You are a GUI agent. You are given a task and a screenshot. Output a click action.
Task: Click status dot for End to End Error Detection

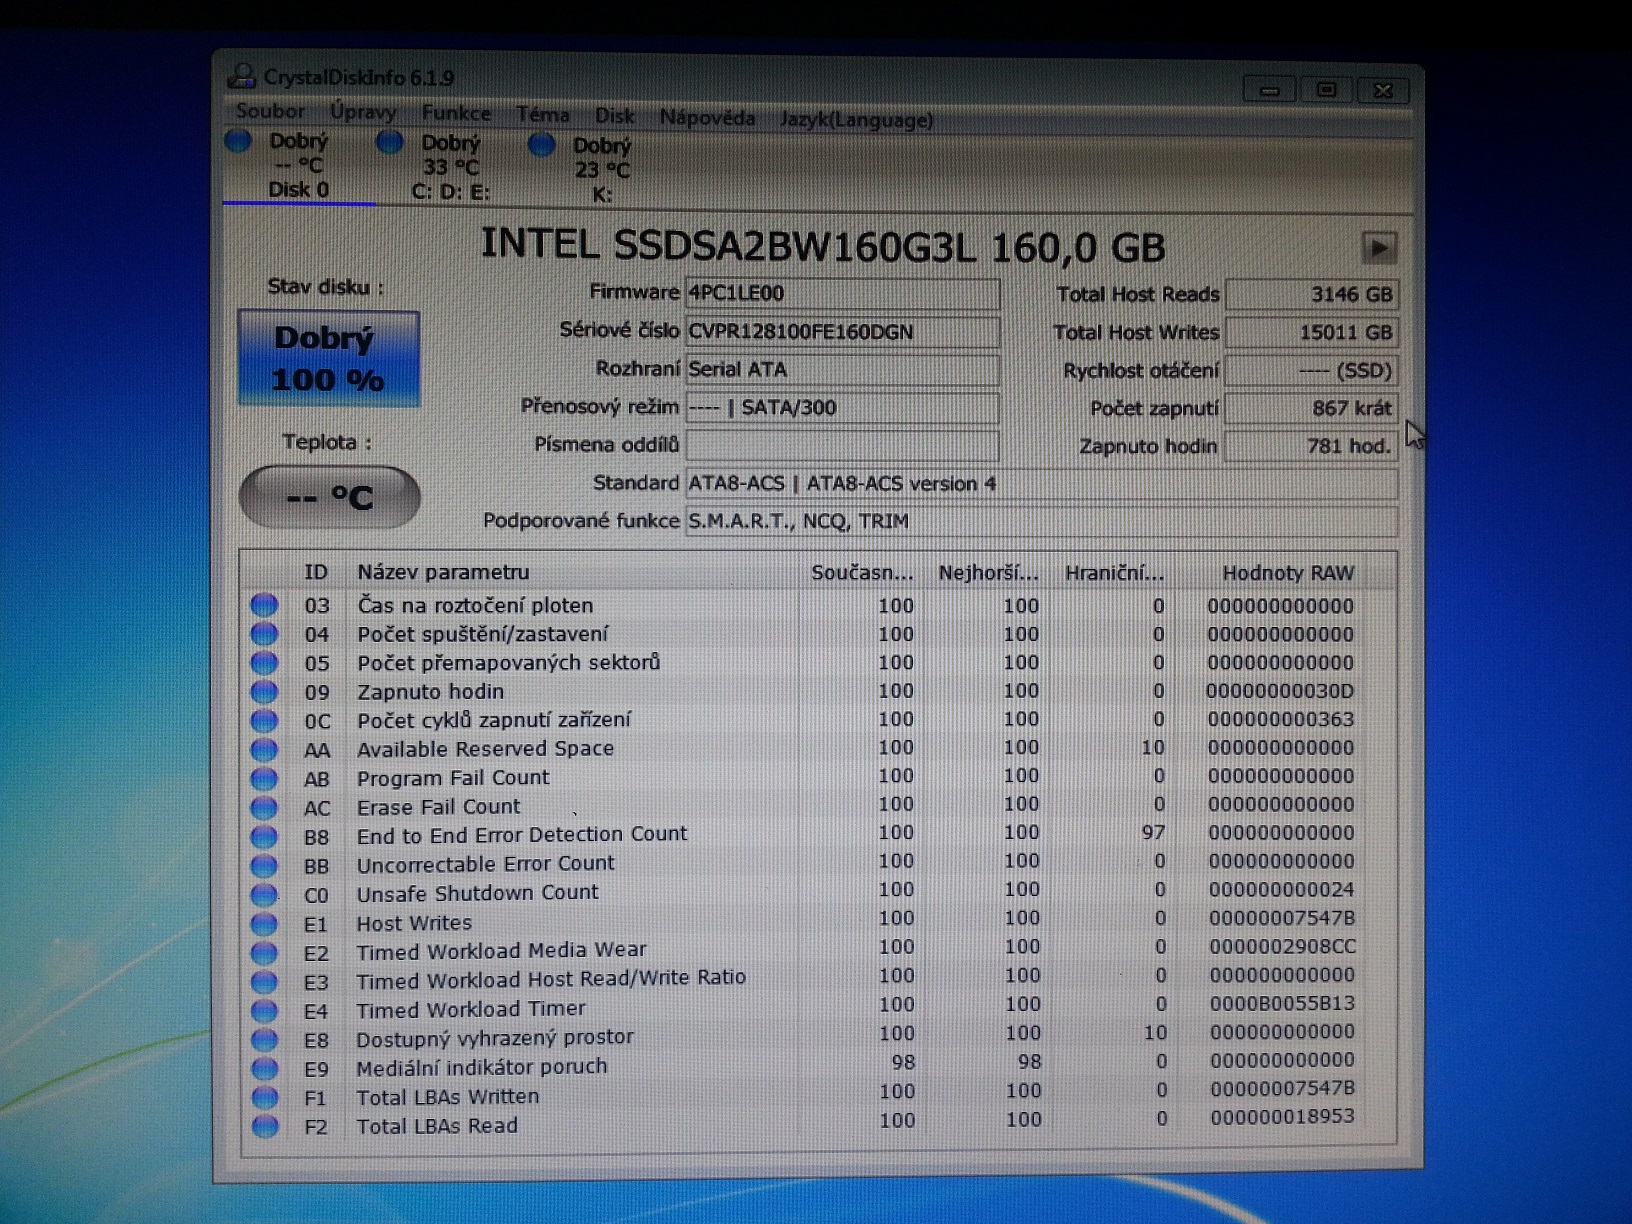coord(264,836)
